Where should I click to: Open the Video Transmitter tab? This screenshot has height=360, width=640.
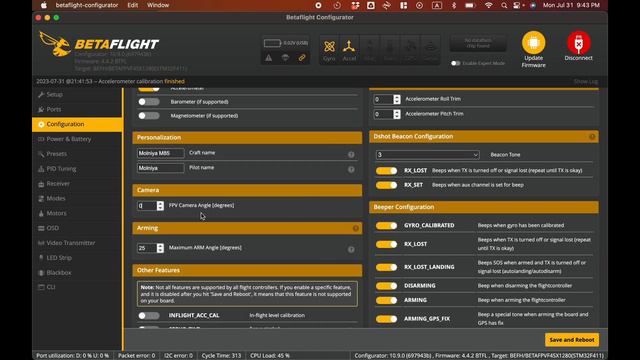77,243
